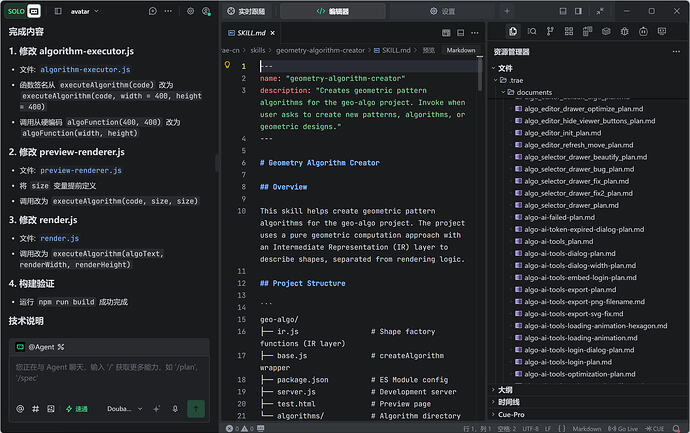The width and height of the screenshot is (690, 433).
Task: Click the # context reference icon
Action: click(x=36, y=409)
